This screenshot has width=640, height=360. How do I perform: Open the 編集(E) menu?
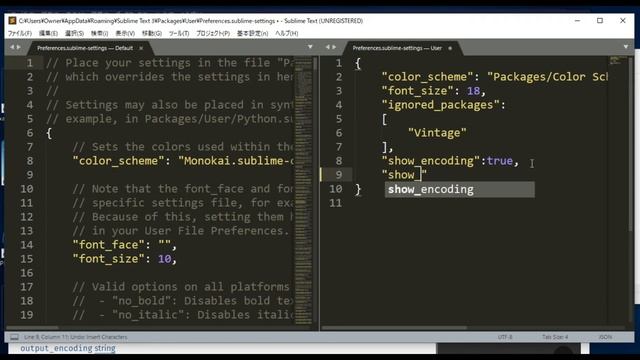pos(48,33)
